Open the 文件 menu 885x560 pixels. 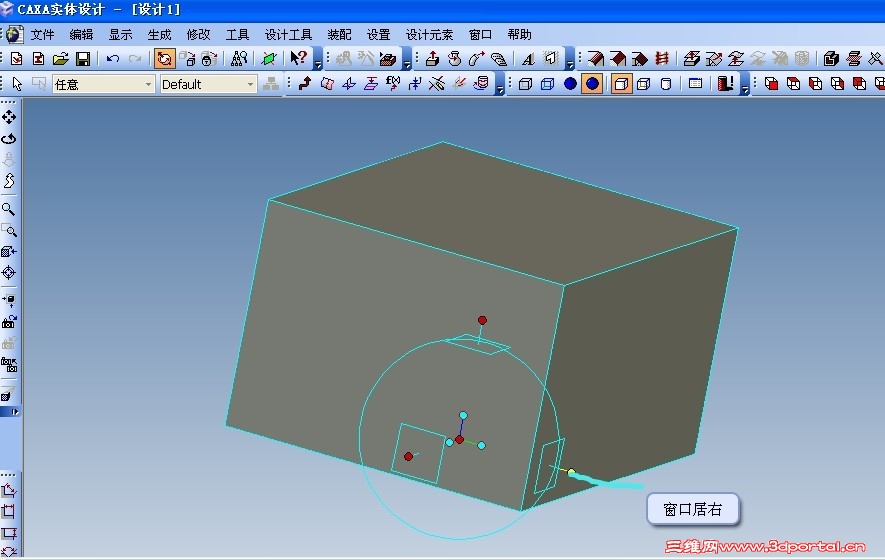[x=42, y=35]
